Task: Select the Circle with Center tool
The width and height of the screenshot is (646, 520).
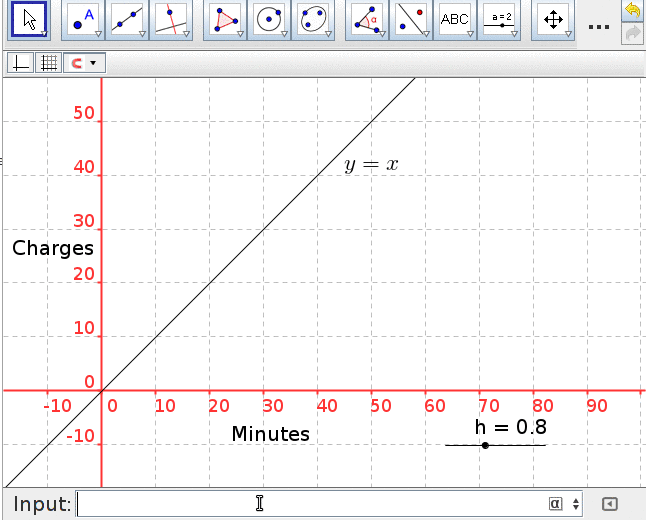Action: pyautogui.click(x=269, y=20)
